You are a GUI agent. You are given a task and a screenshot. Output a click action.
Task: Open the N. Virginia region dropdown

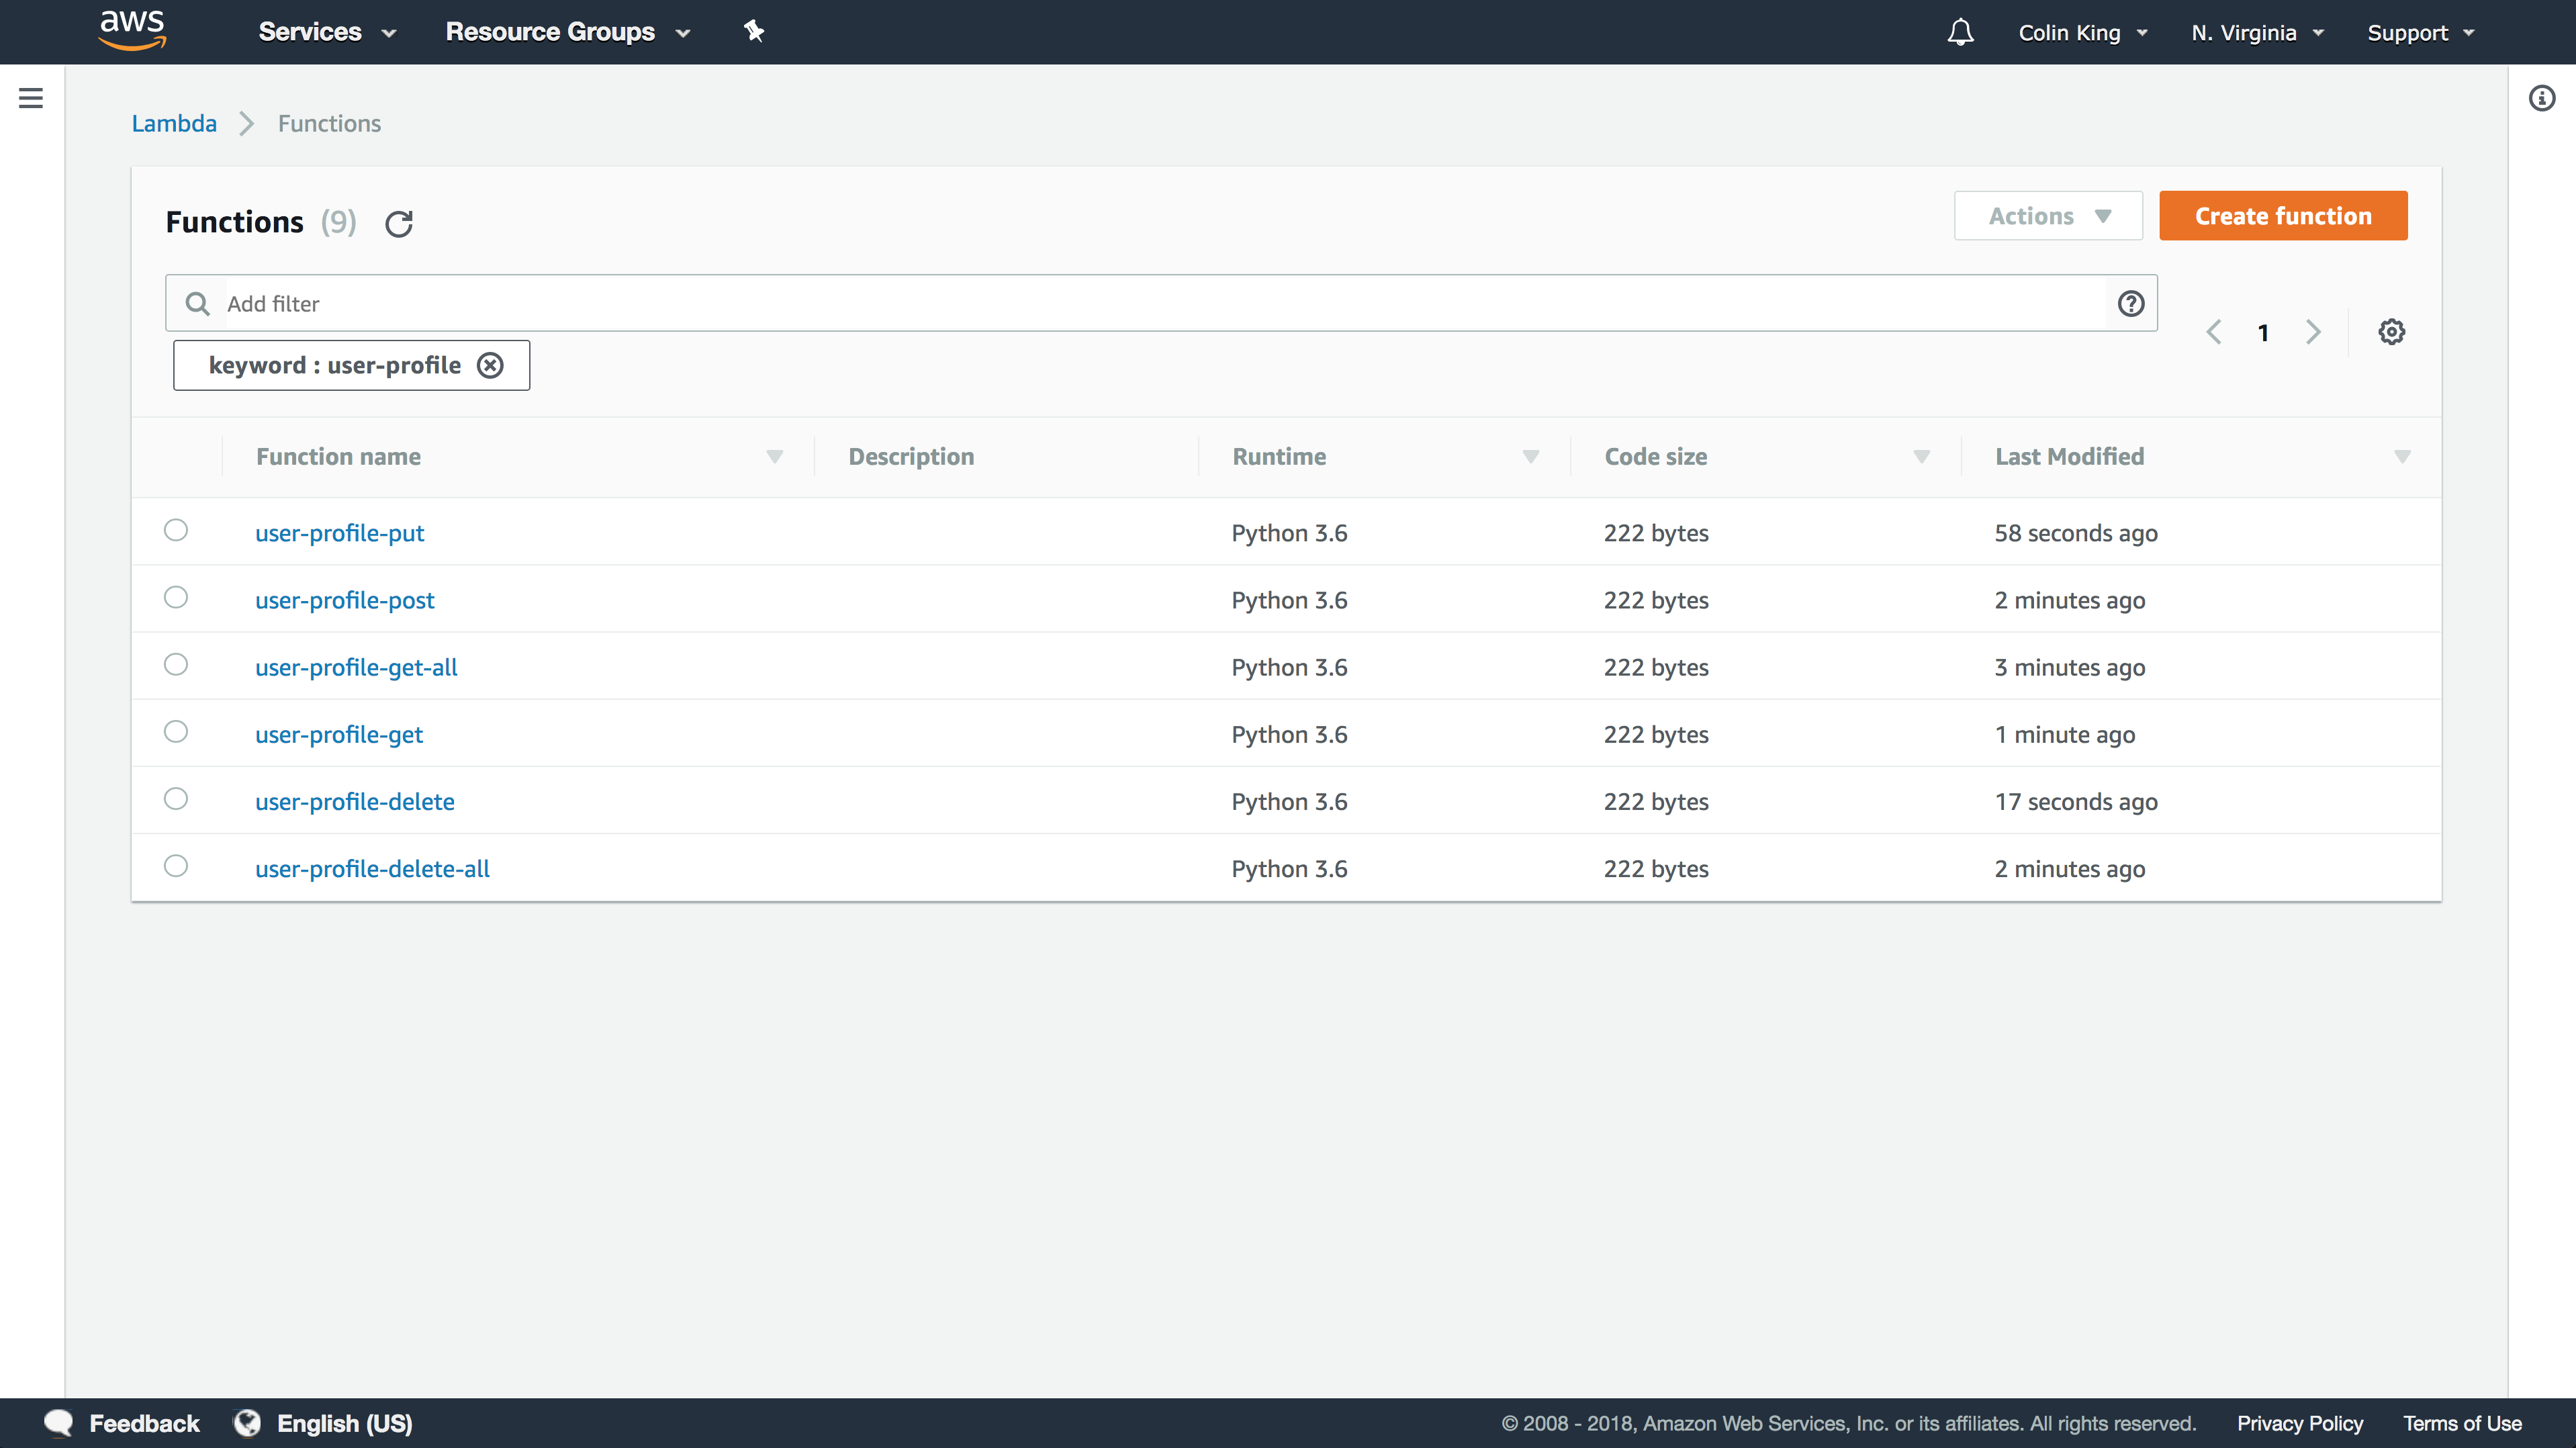[x=2257, y=32]
